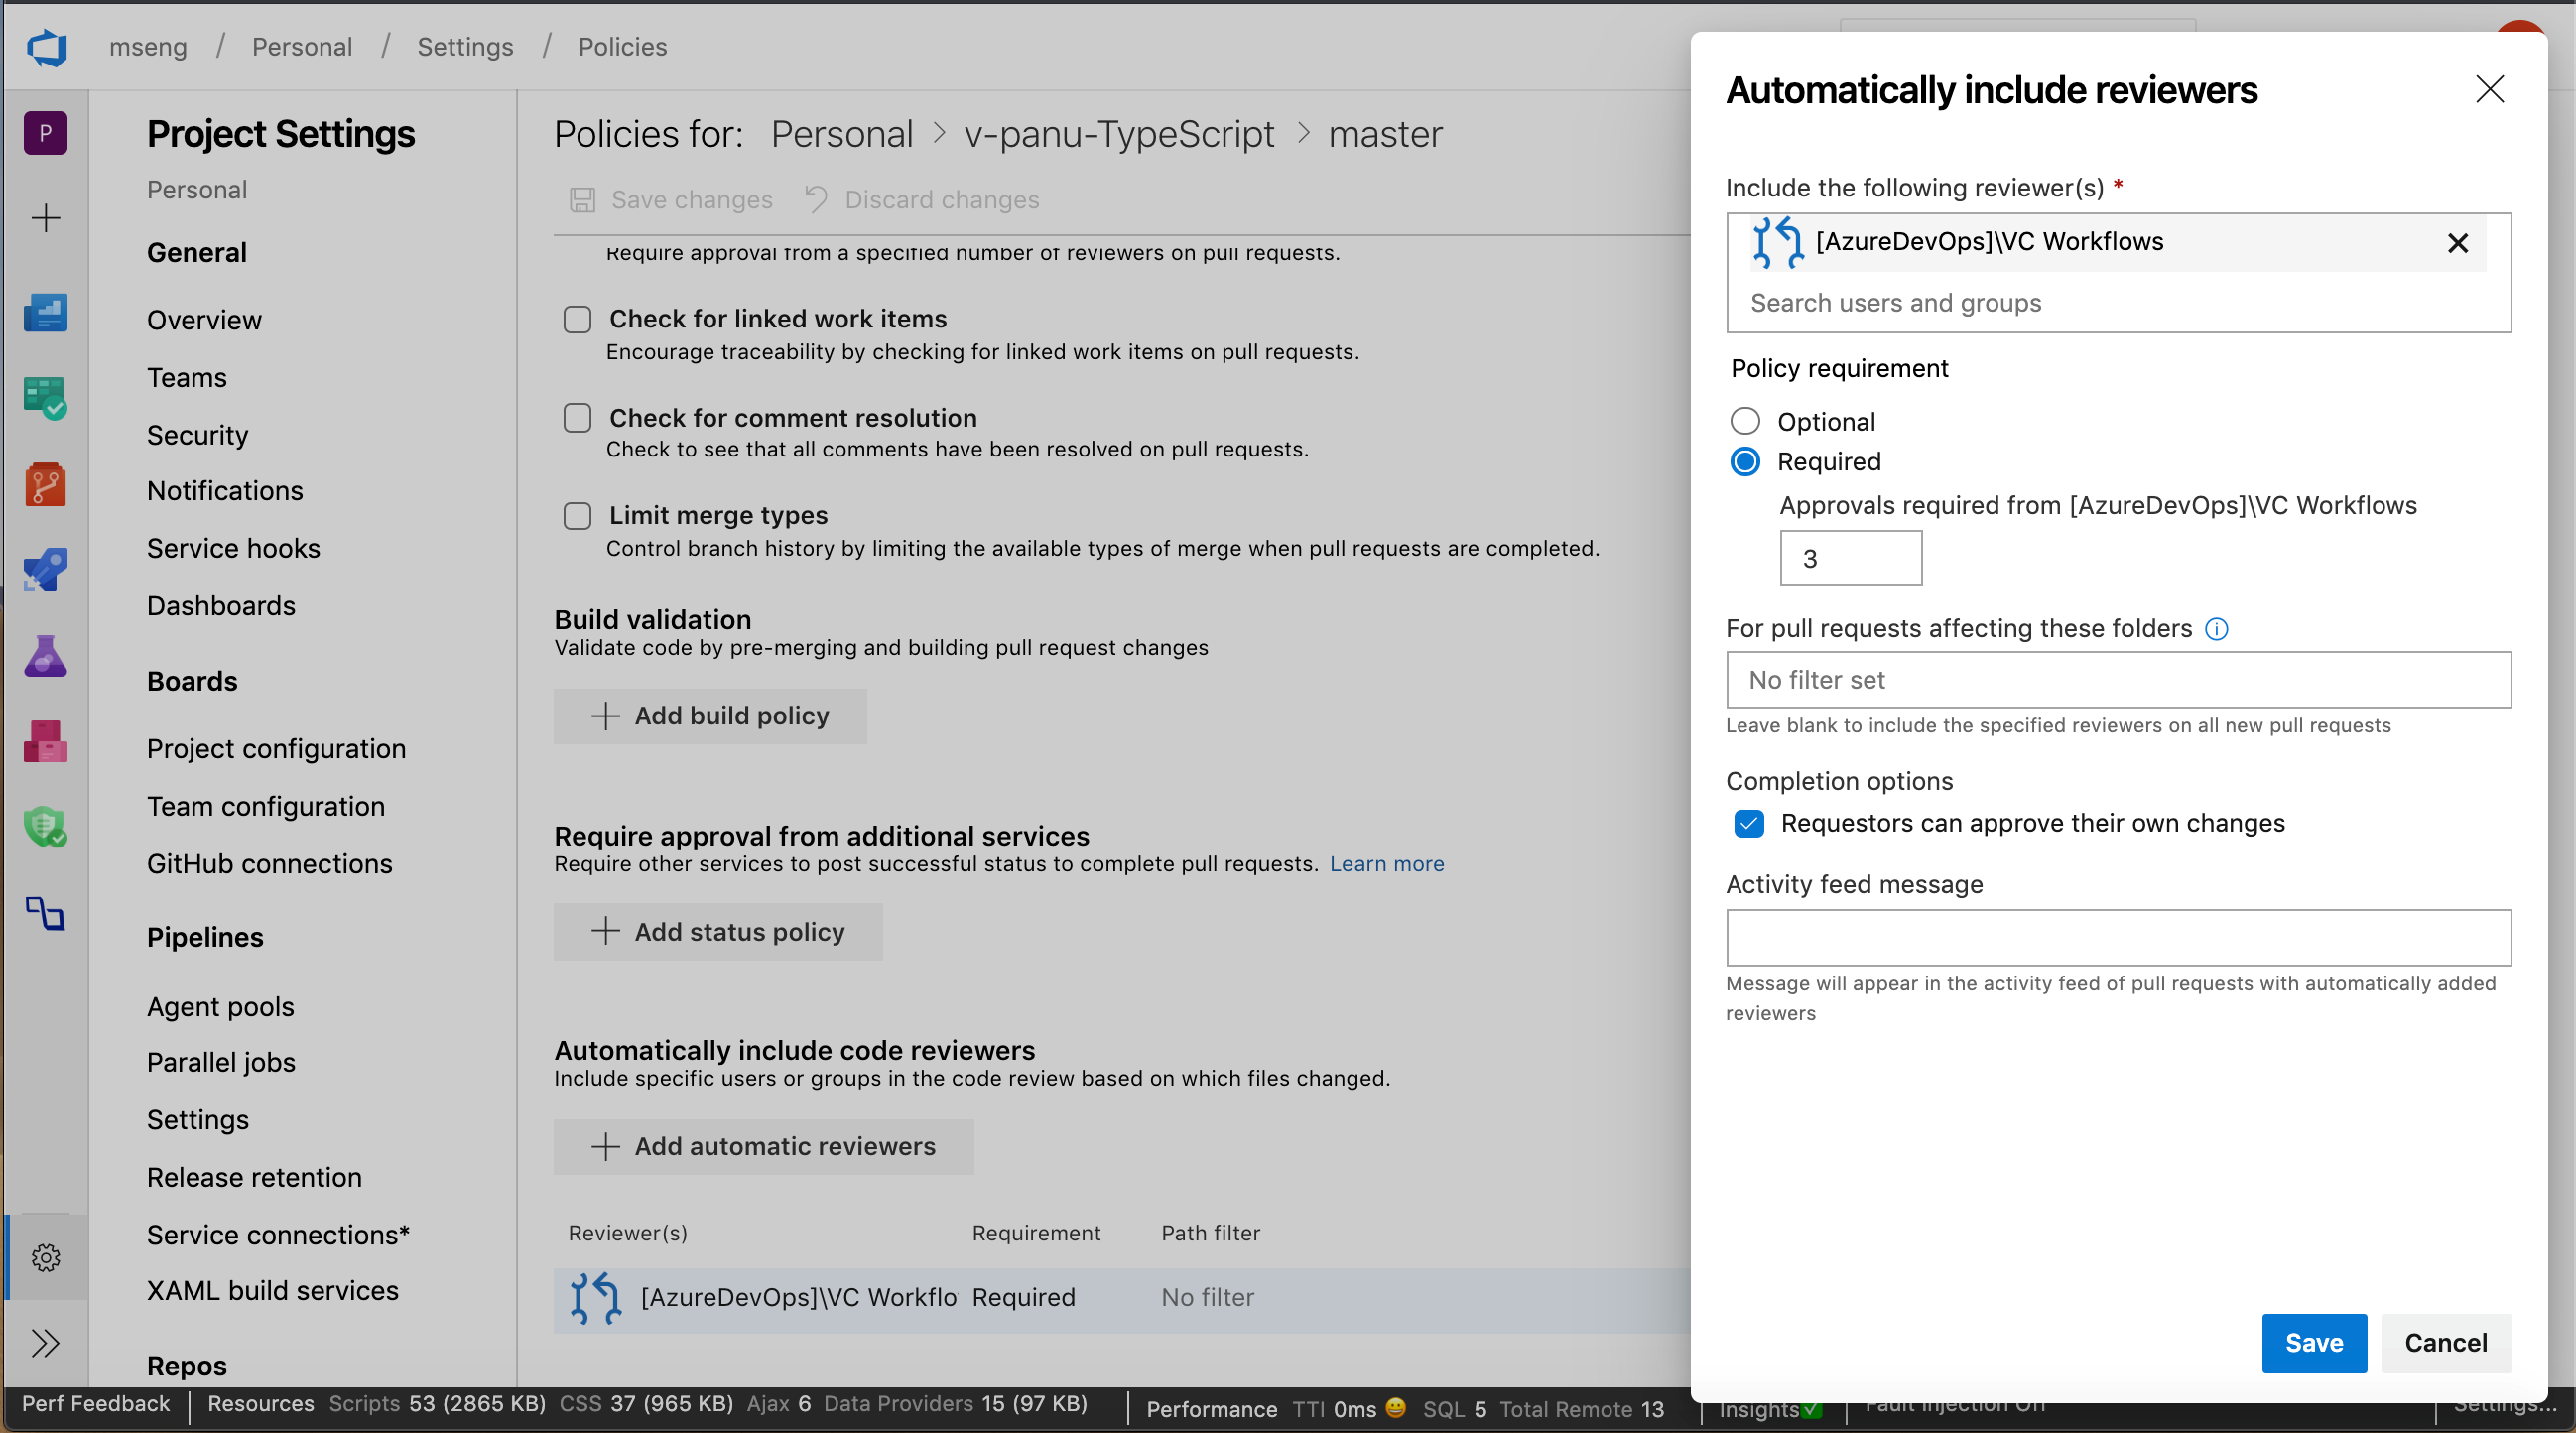
Task: Navigate to Teams project settings
Action: point(187,376)
